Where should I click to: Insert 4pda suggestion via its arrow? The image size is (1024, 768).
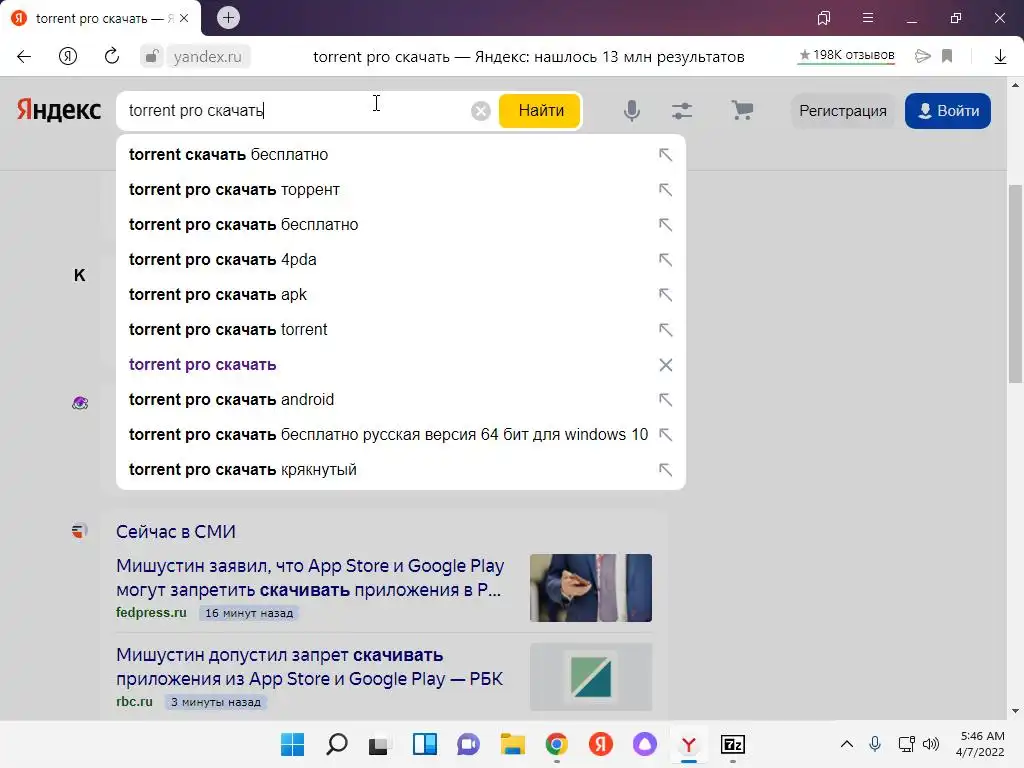pyautogui.click(x=665, y=259)
